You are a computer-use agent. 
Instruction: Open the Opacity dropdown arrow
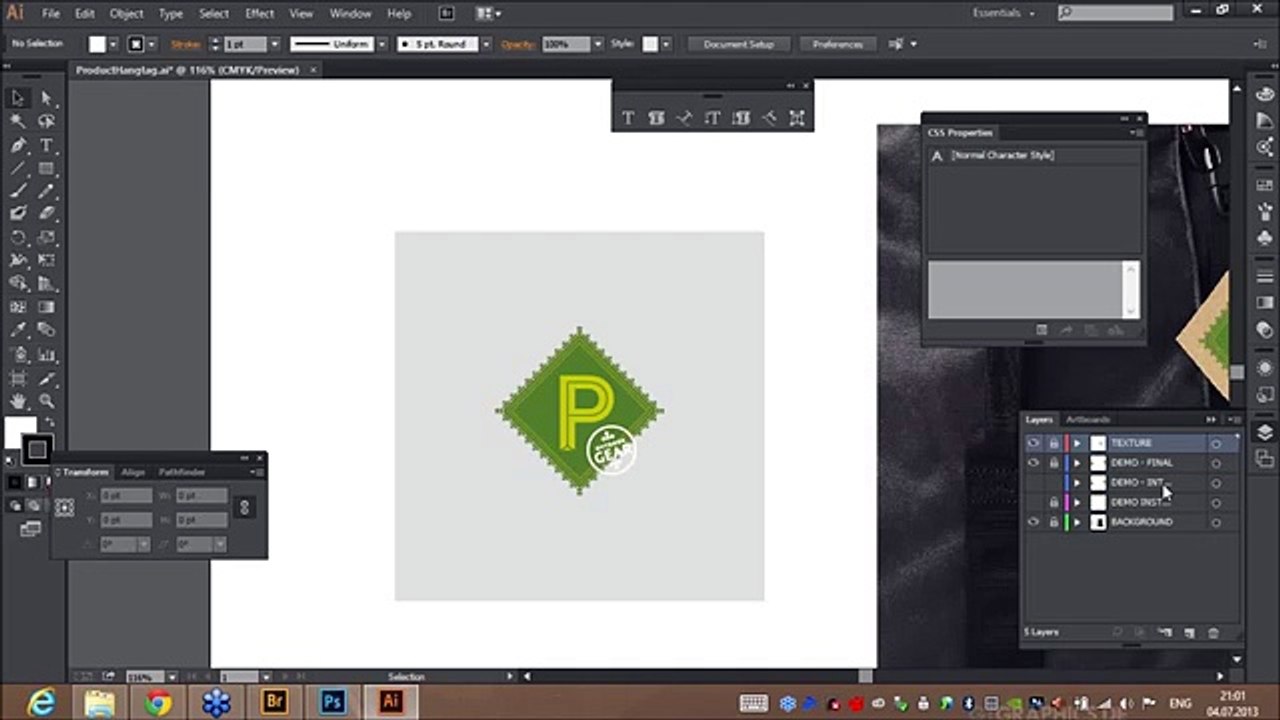click(x=597, y=44)
